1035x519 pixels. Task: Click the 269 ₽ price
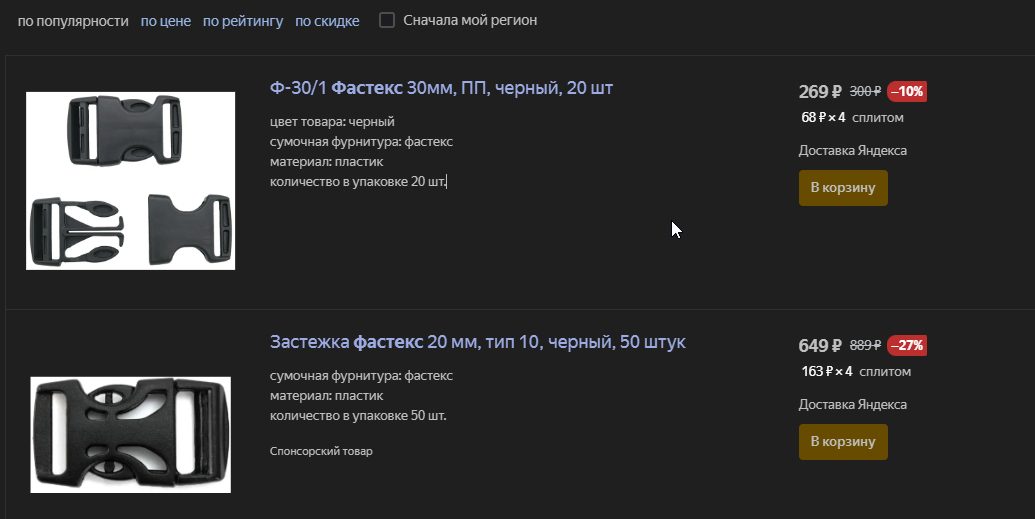pyautogui.click(x=820, y=91)
